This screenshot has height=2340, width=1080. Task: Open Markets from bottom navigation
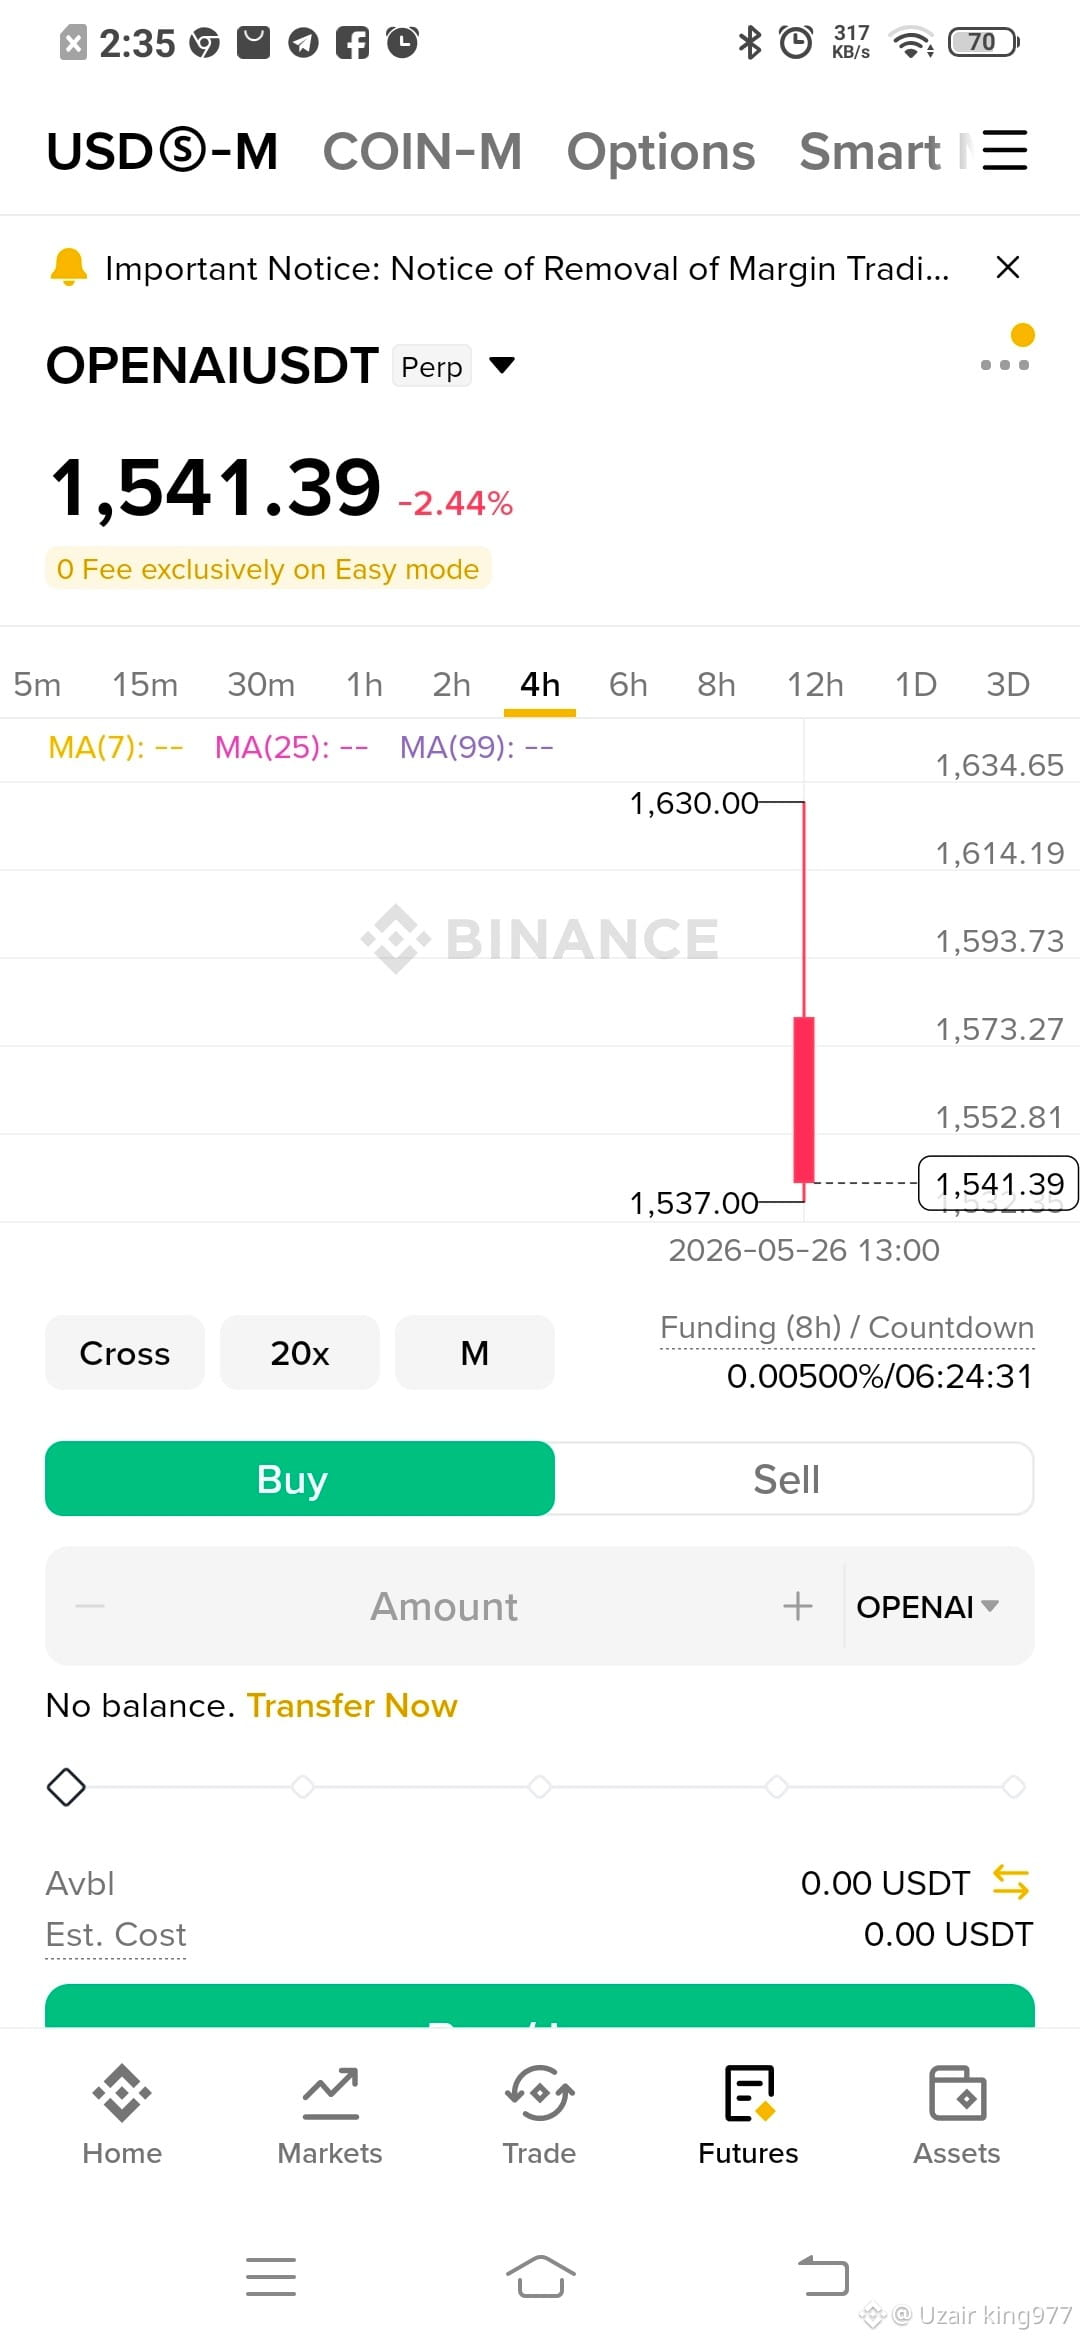330,2115
